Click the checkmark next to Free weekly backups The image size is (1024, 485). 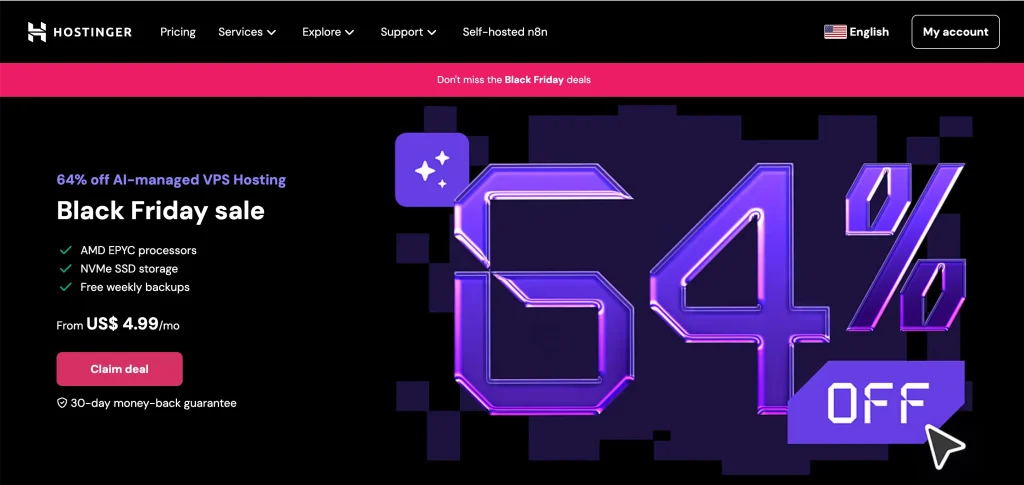[65, 287]
